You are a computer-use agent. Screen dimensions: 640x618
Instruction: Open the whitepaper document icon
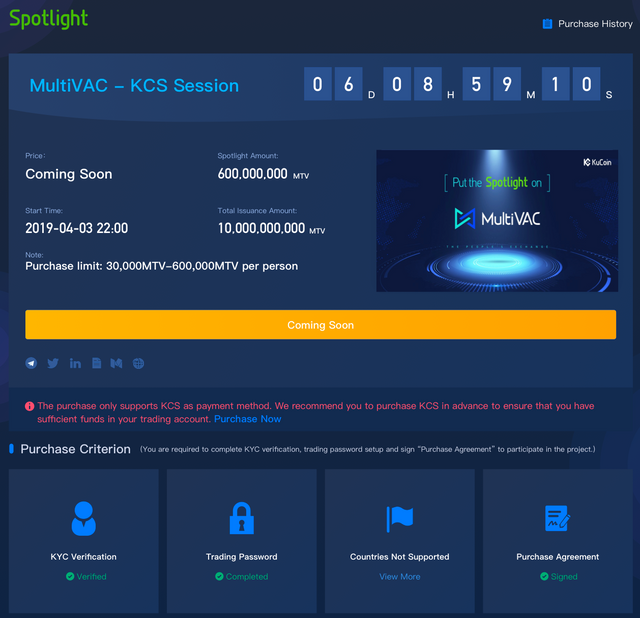pyautogui.click(x=96, y=363)
